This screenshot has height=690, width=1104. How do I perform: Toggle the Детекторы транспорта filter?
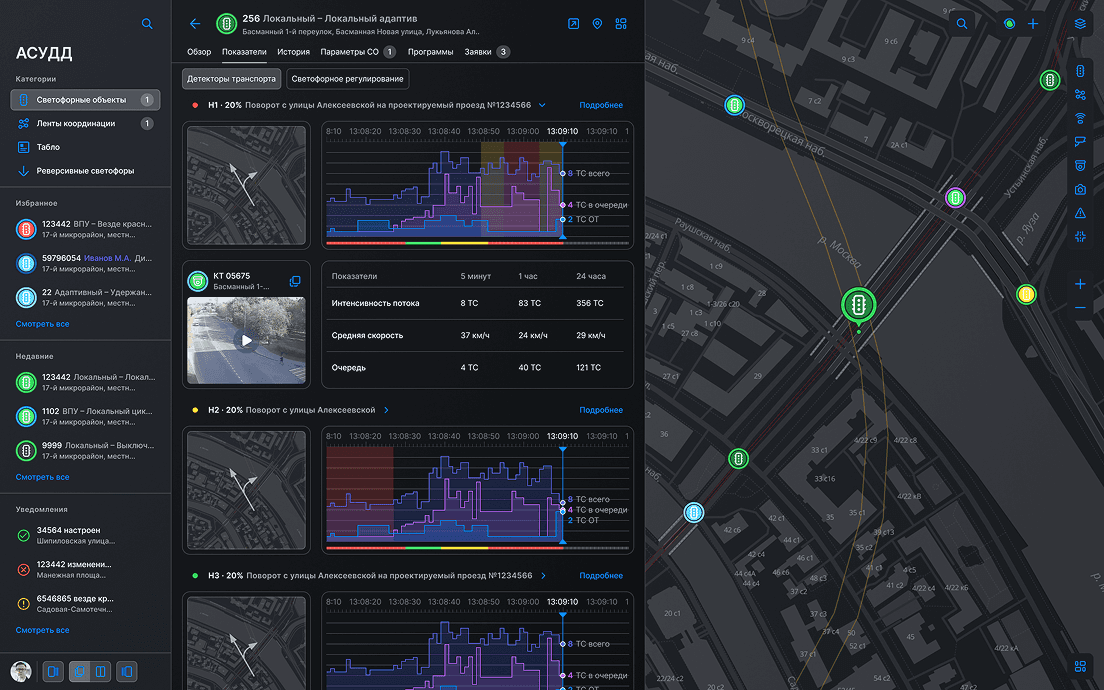click(x=232, y=79)
